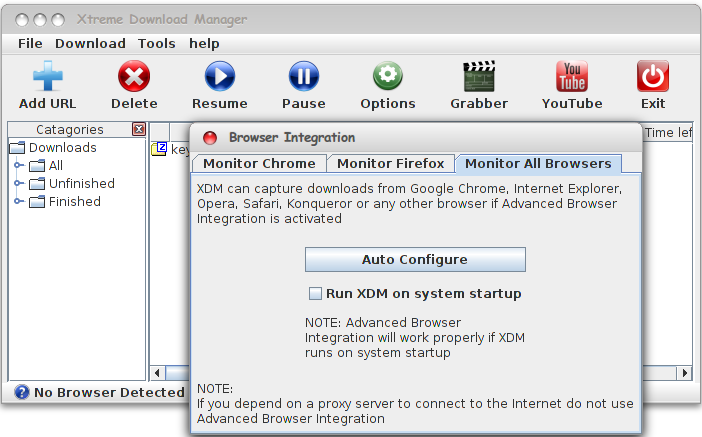The image size is (702, 437).
Task: Click the Time left column header
Action: (x=668, y=133)
